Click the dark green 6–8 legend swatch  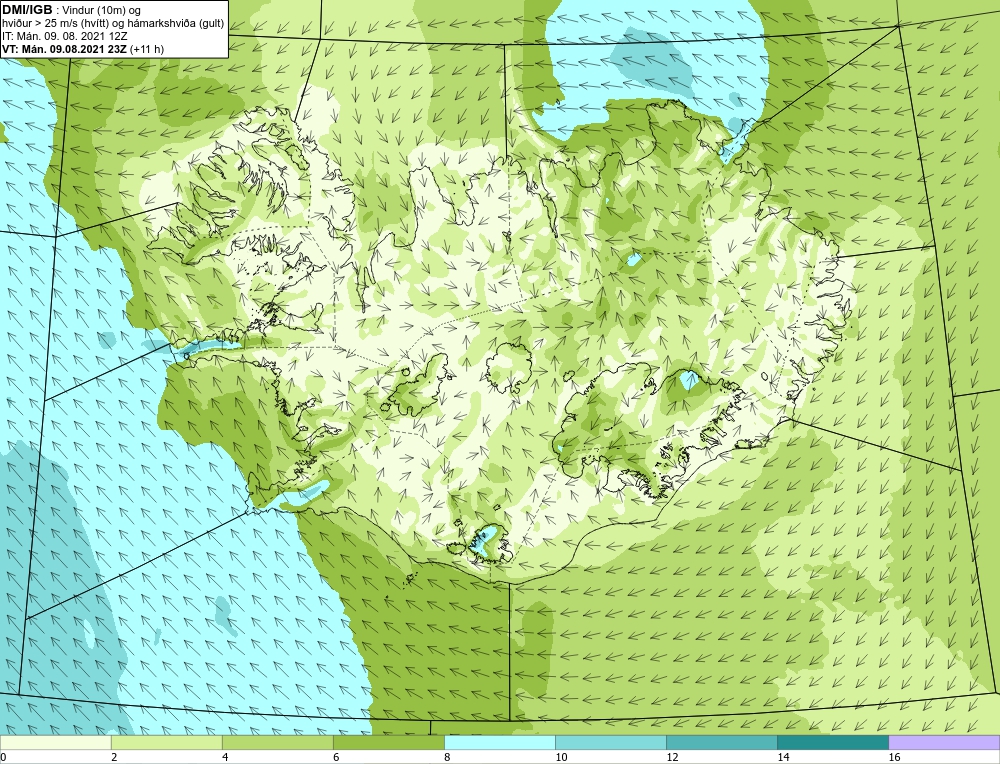point(388,743)
